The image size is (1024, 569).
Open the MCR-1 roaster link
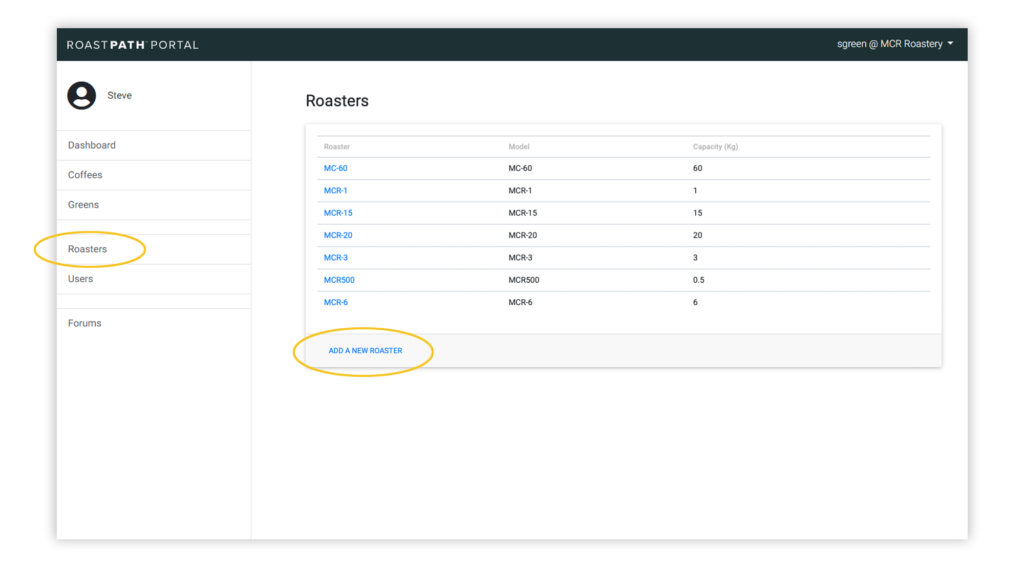[336, 191]
